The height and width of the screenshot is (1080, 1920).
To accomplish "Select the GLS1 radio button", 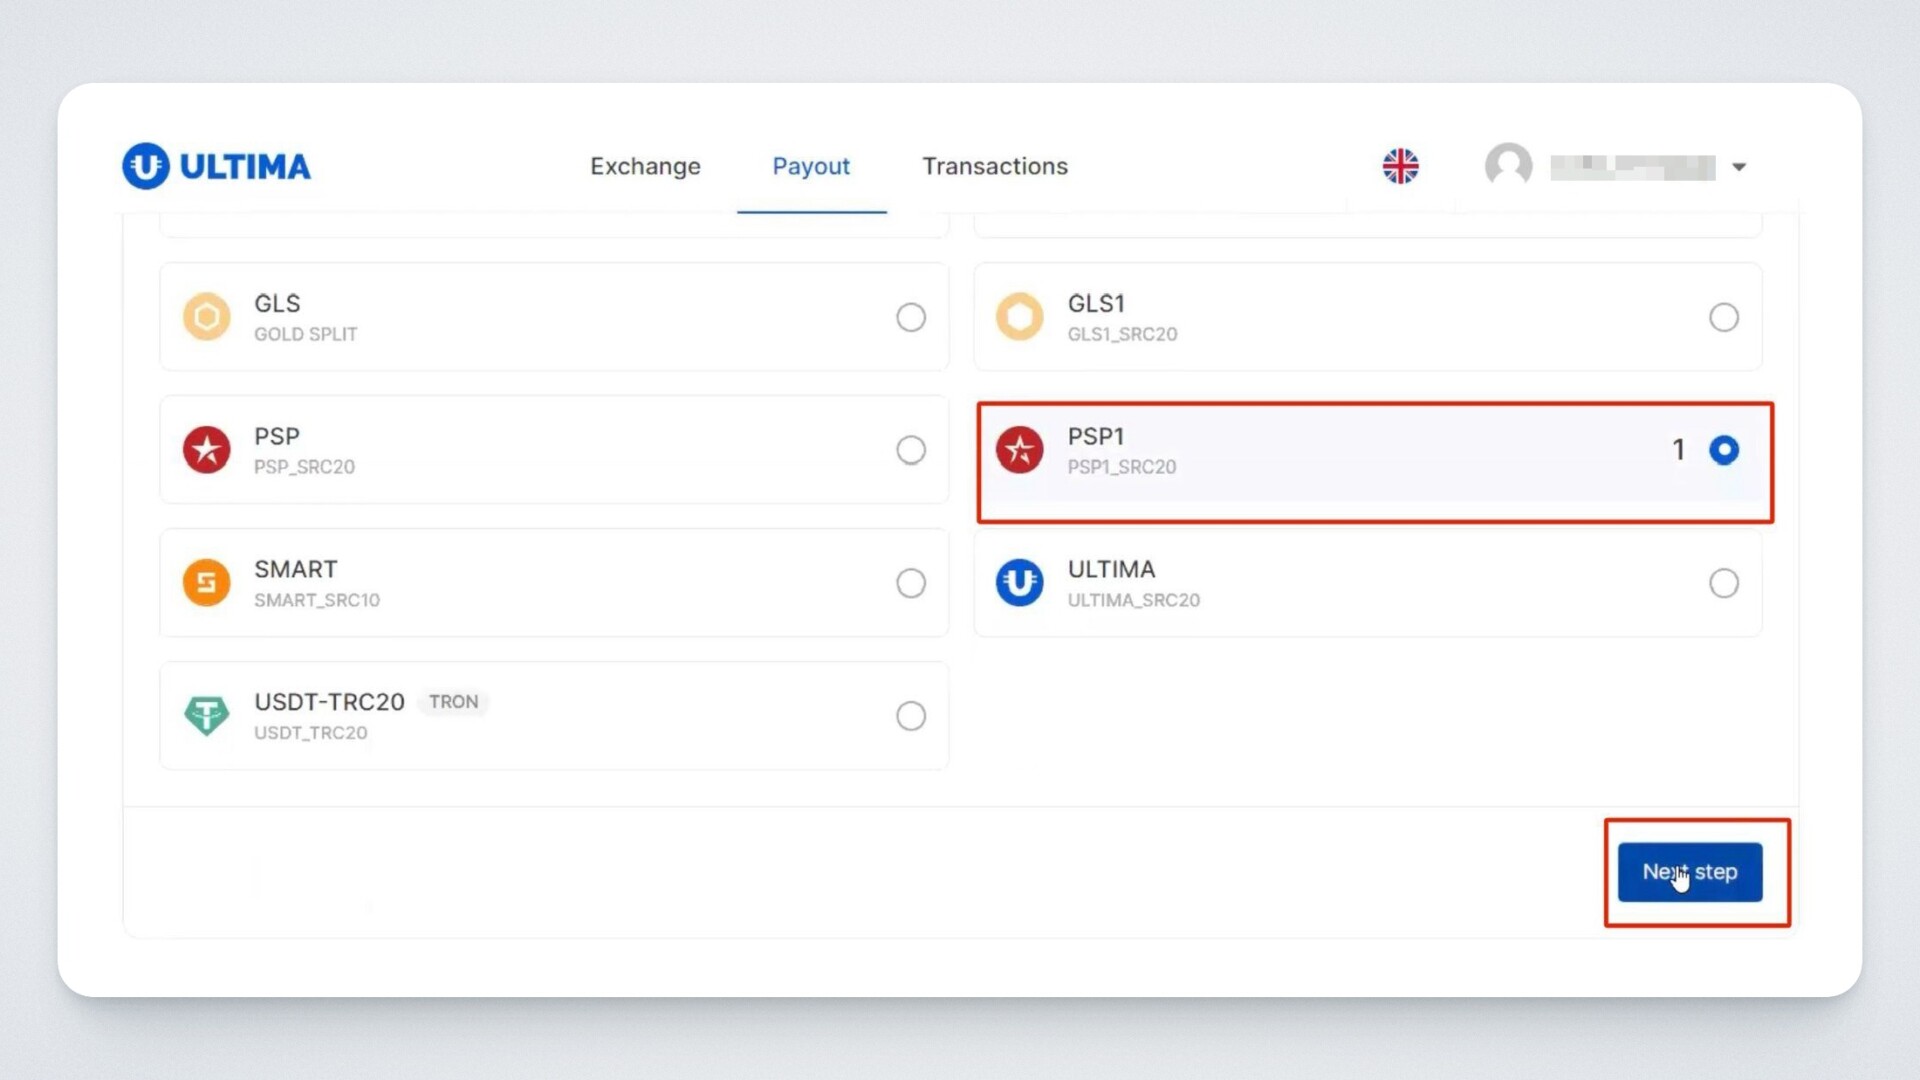I will tap(1723, 317).
